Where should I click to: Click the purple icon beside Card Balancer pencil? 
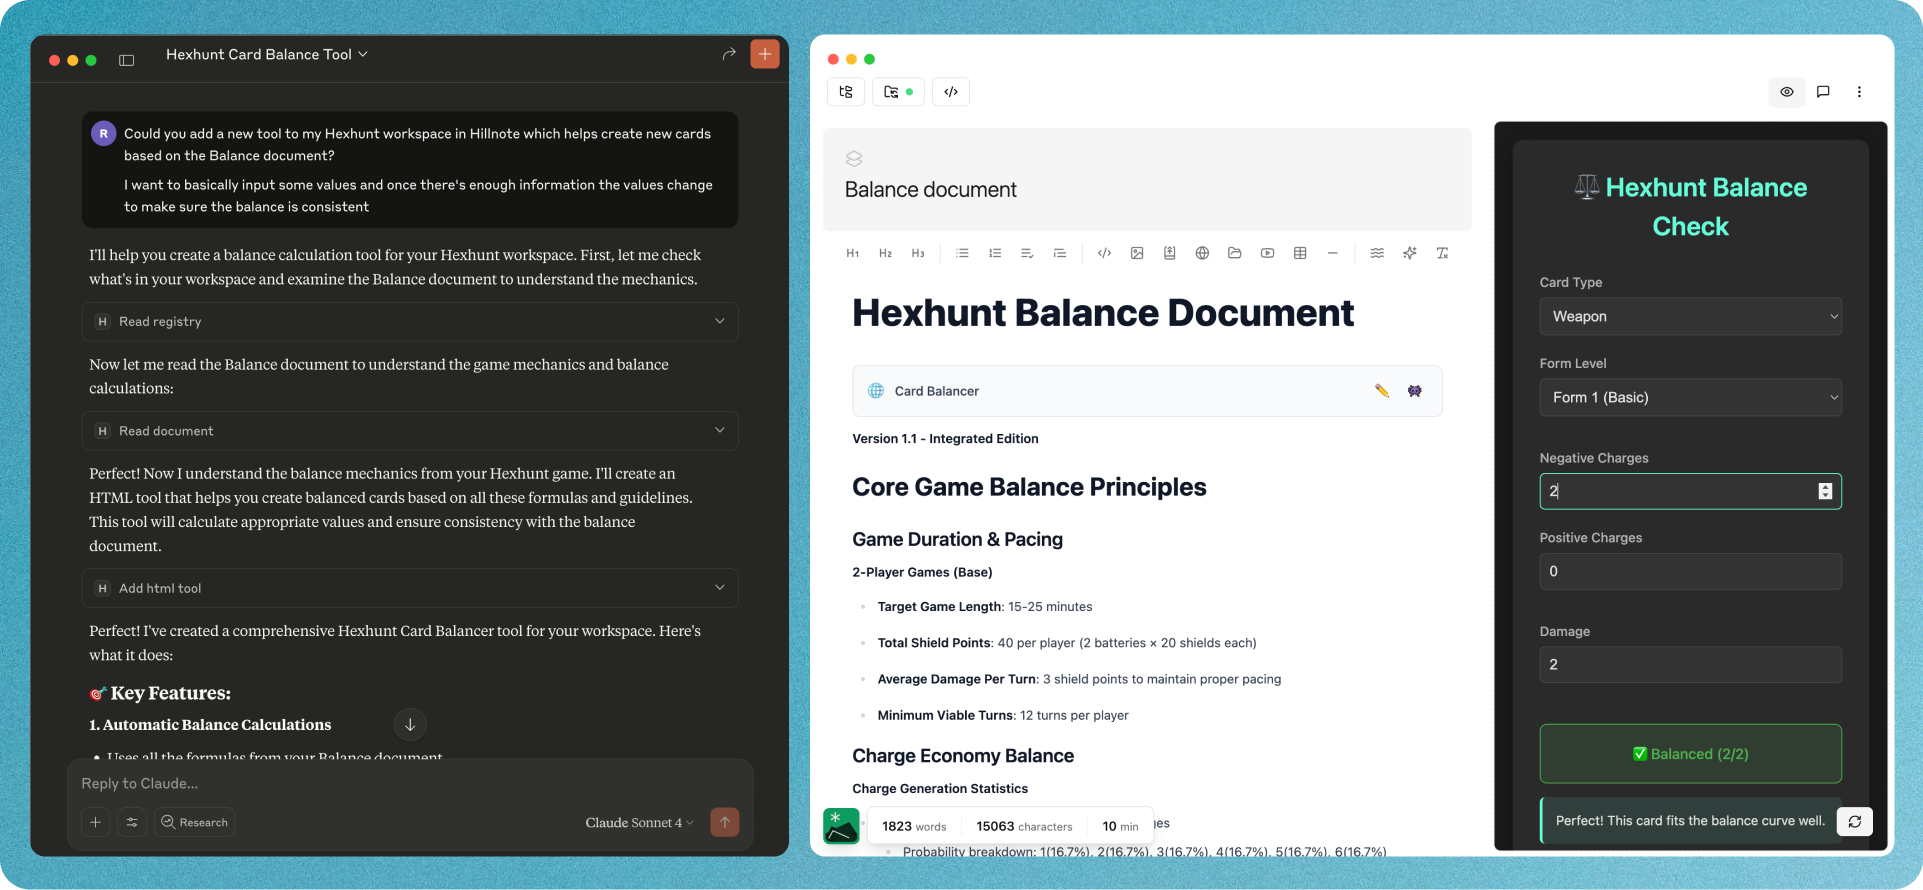click(1415, 391)
